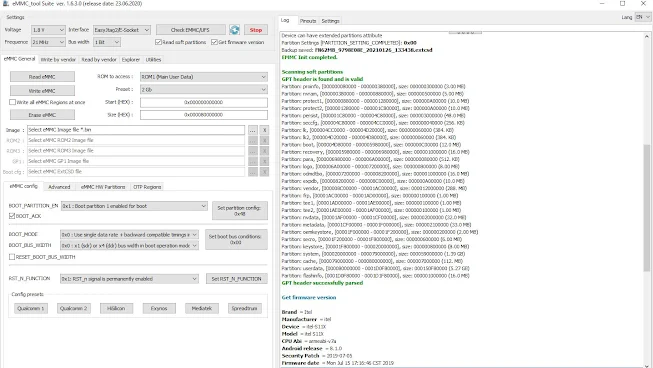Enable RESET_BOOT_BUS_WIDTH checkbox
The width and height of the screenshot is (653, 368).
(x=12, y=257)
